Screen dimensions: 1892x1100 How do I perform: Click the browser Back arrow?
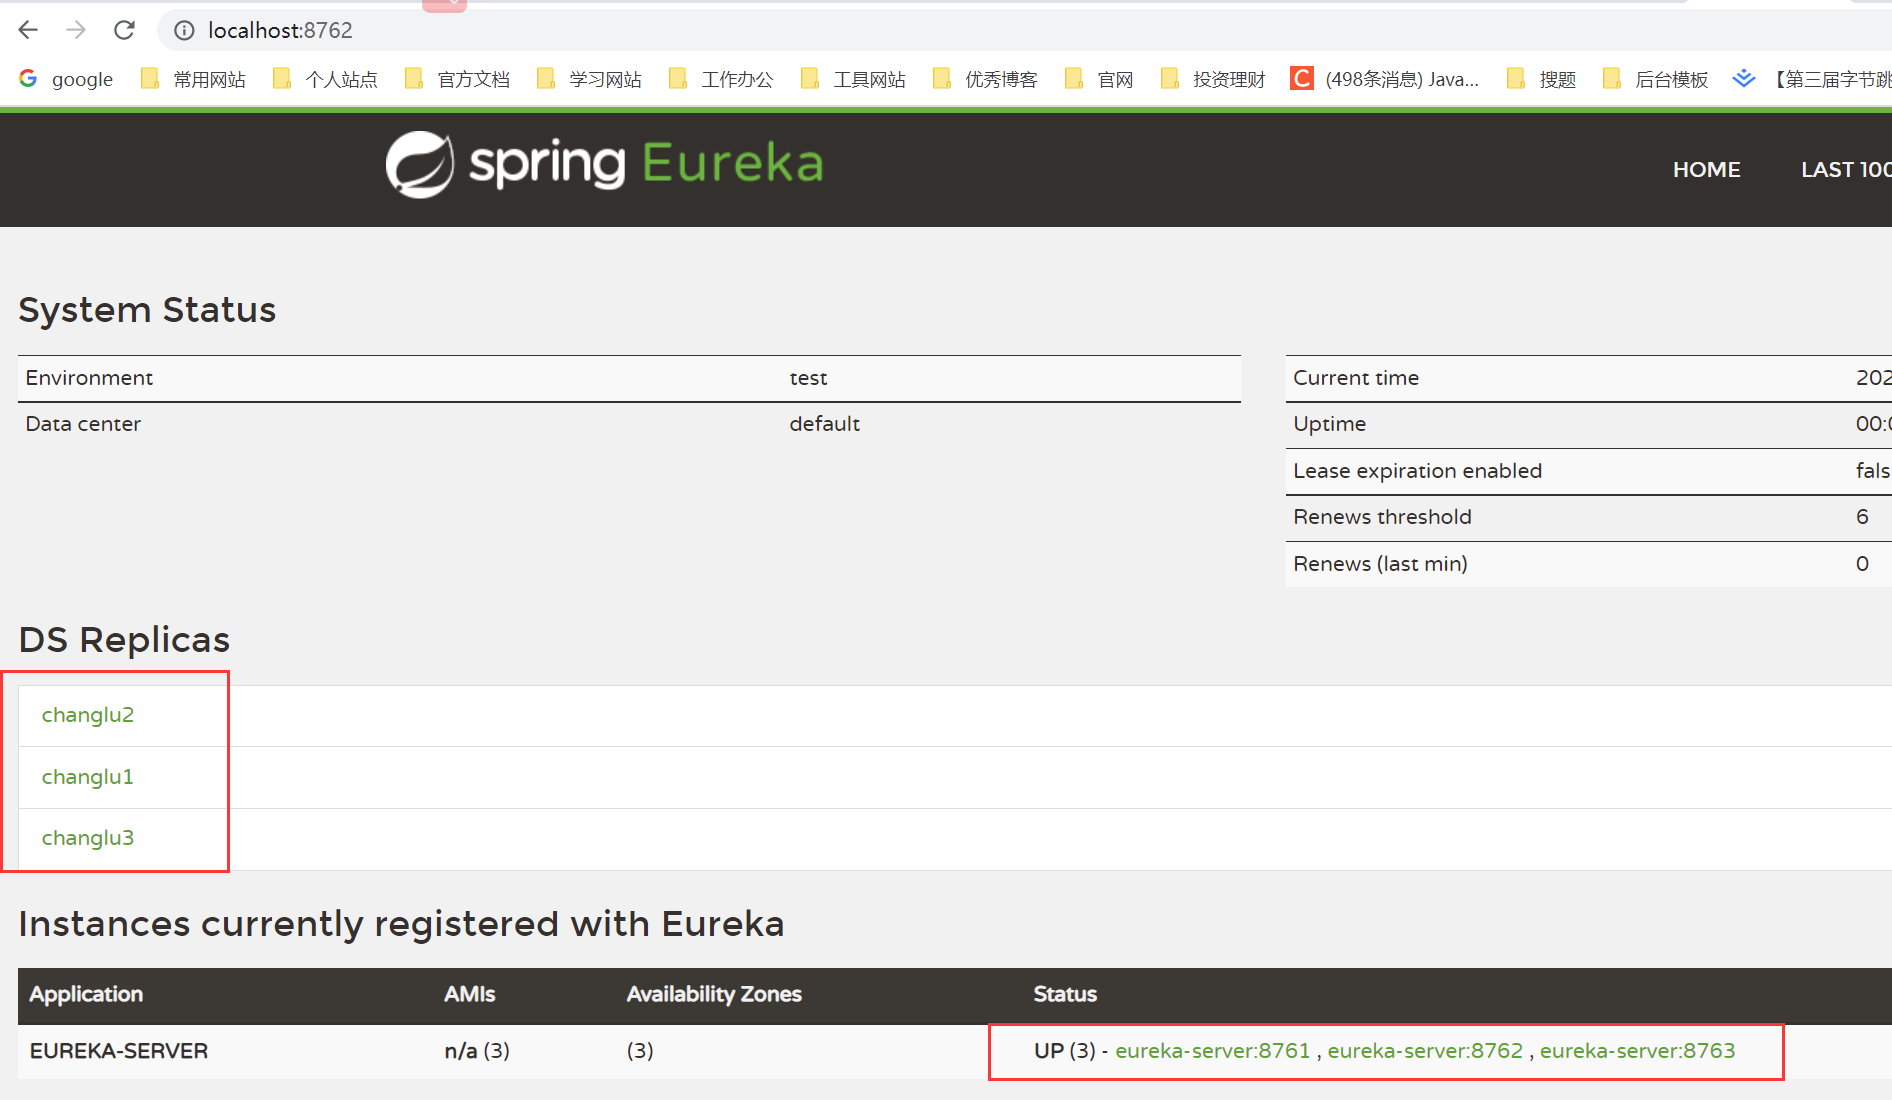tap(28, 30)
